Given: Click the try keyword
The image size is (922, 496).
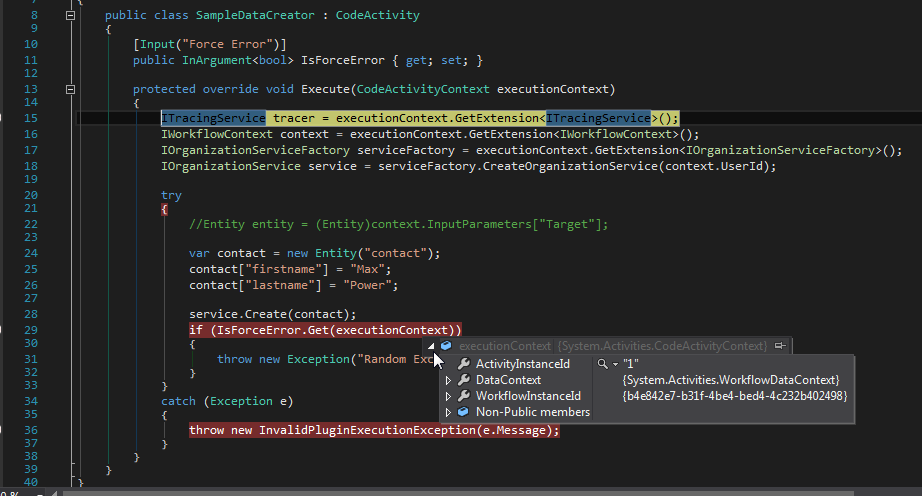Looking at the screenshot, I should (x=171, y=195).
